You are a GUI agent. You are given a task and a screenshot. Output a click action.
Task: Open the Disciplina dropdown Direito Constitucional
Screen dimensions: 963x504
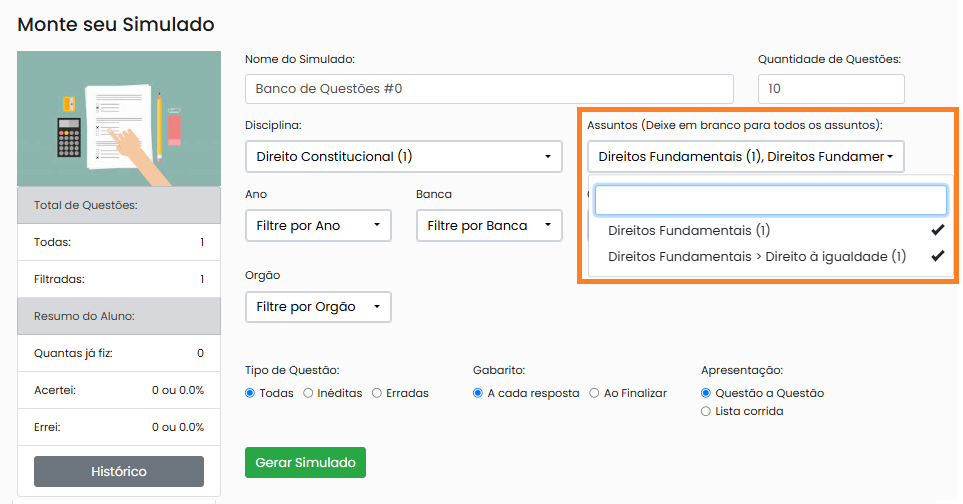tap(404, 157)
